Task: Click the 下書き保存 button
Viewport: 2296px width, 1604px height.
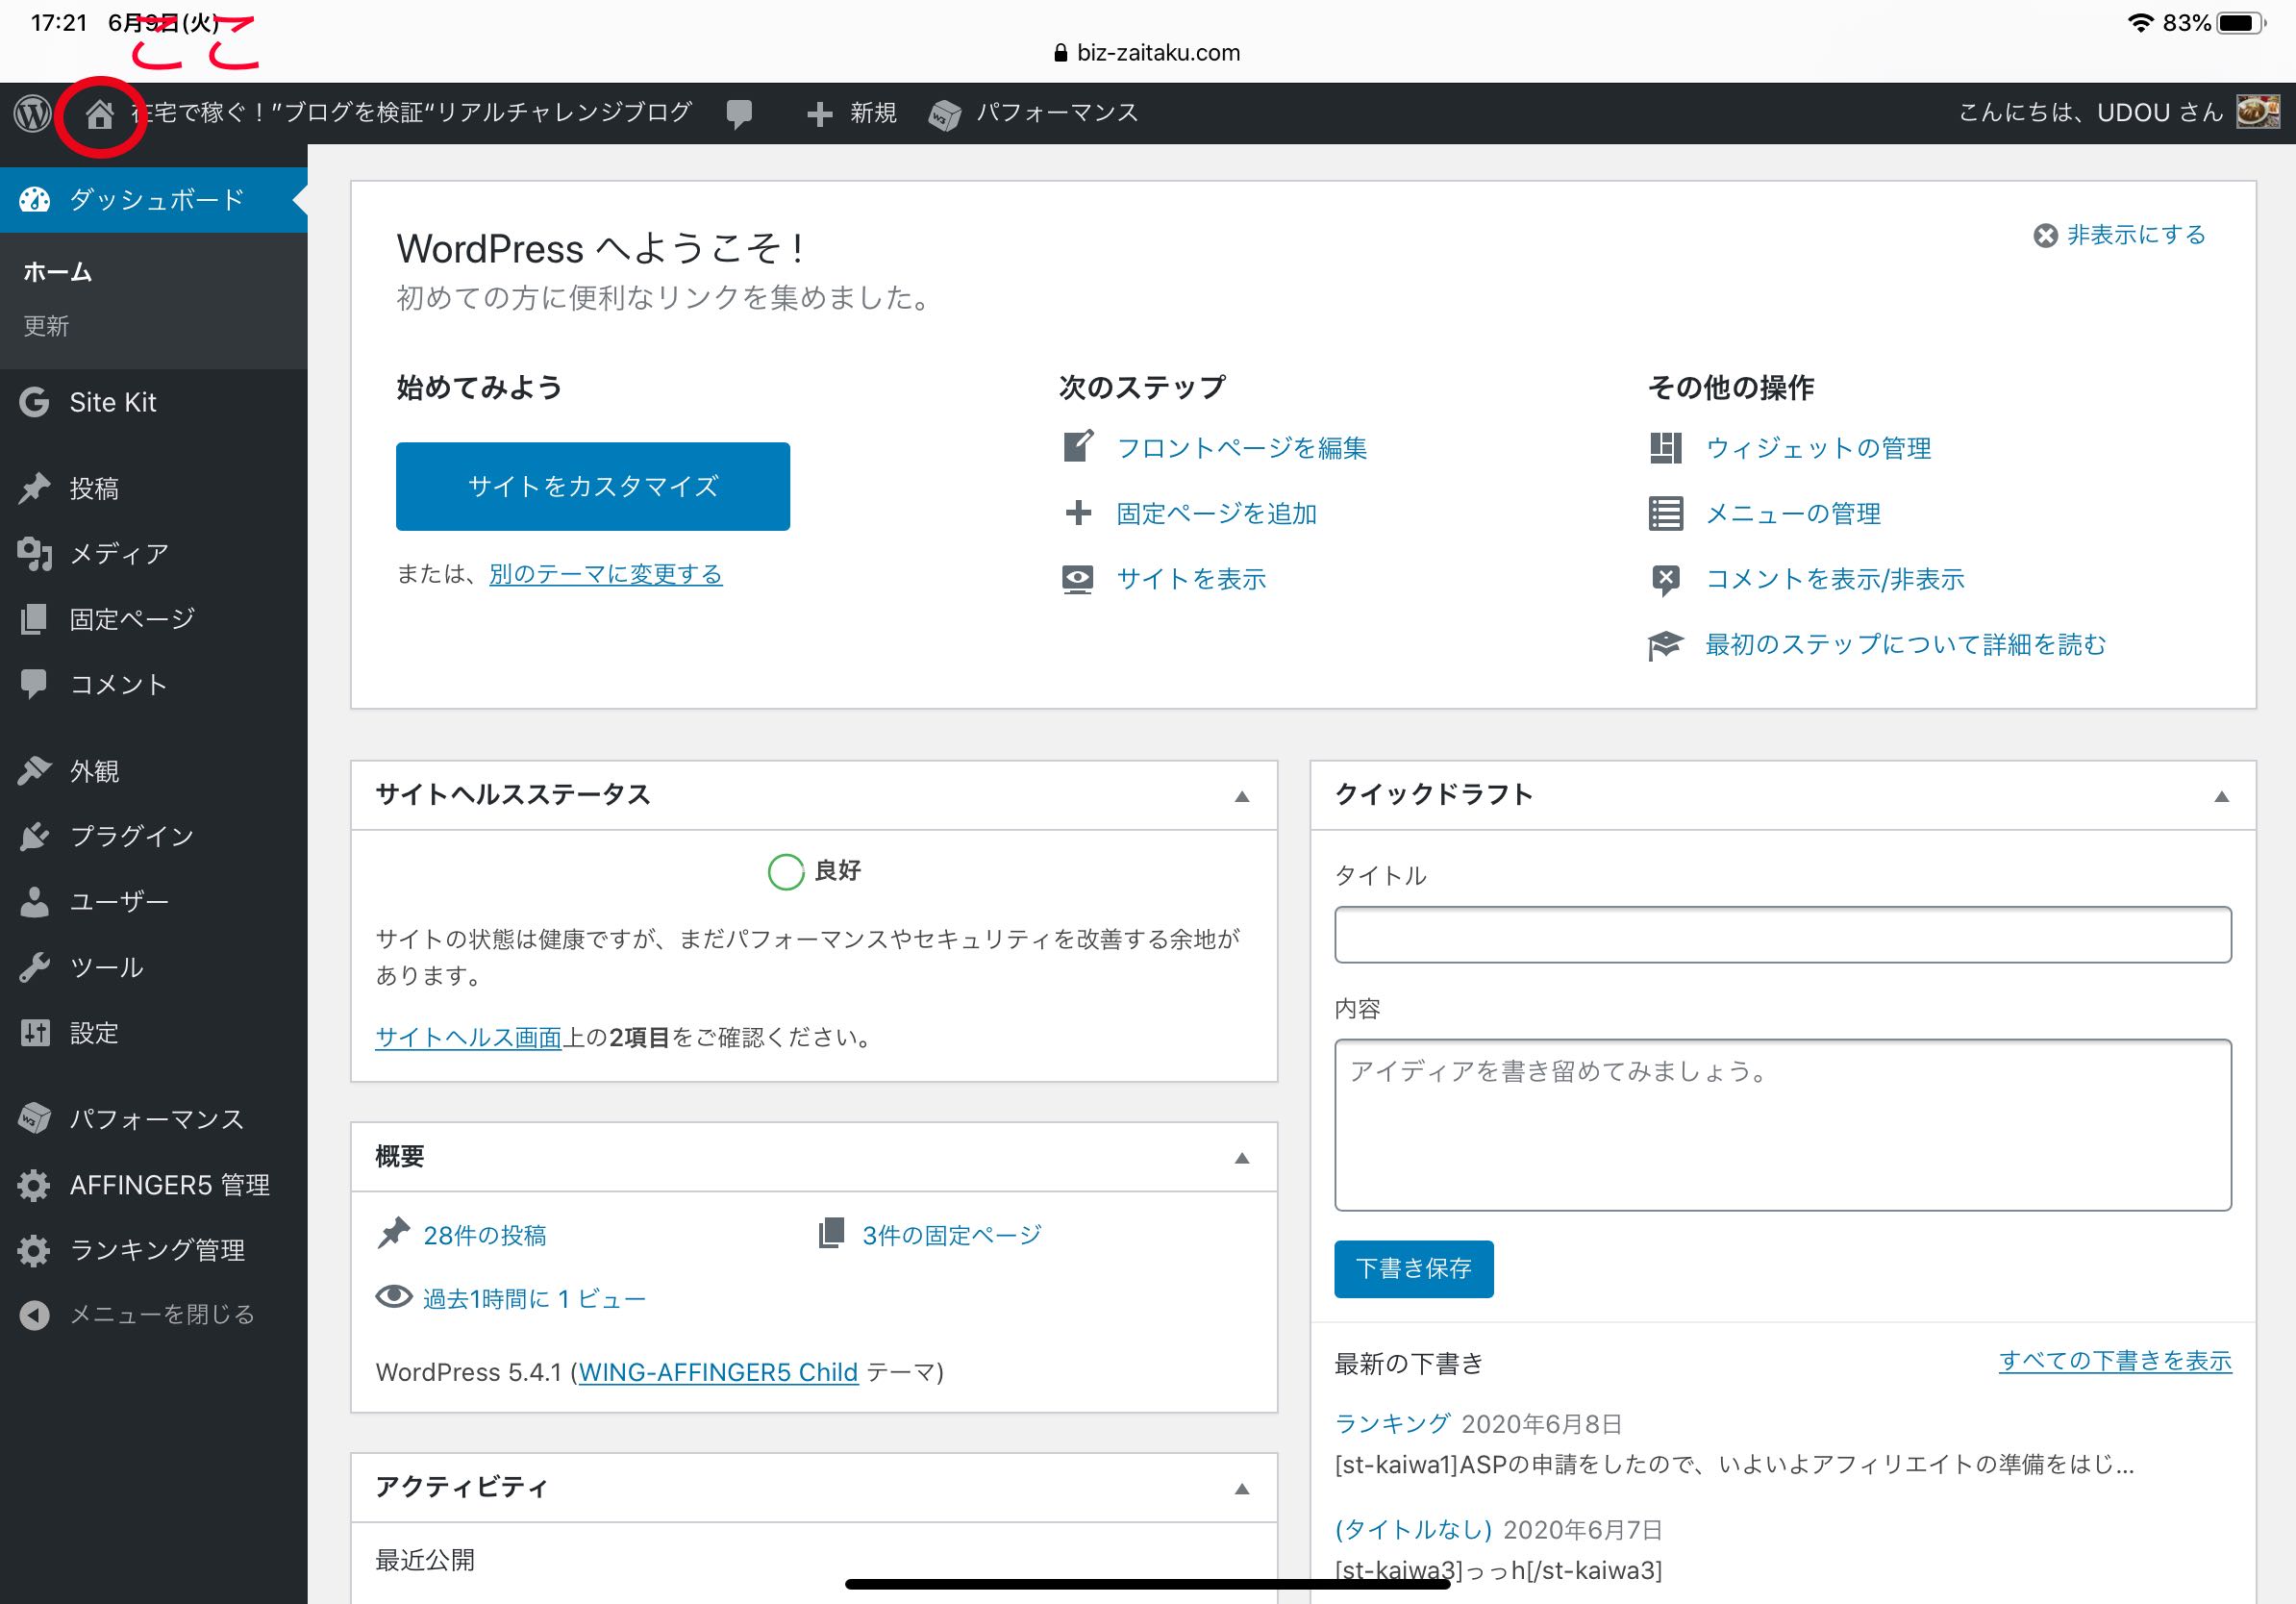Action: tap(1413, 1269)
